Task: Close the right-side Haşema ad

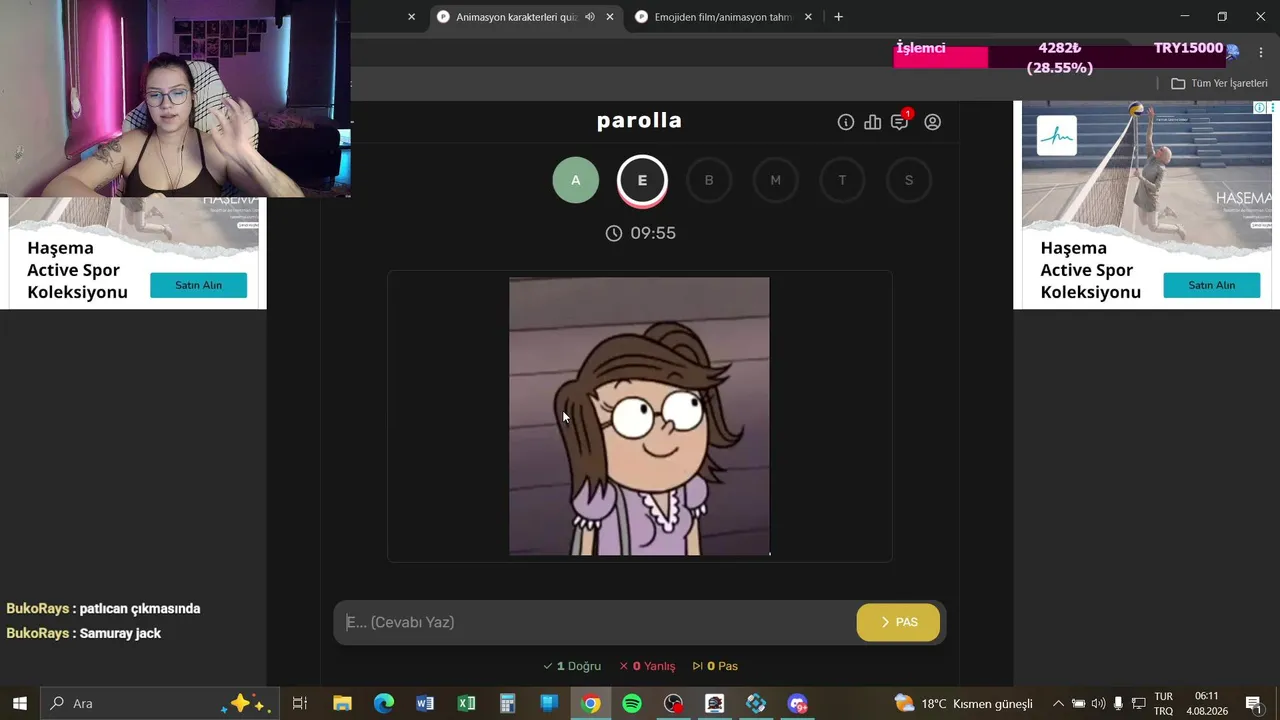Action: coord(1272,107)
